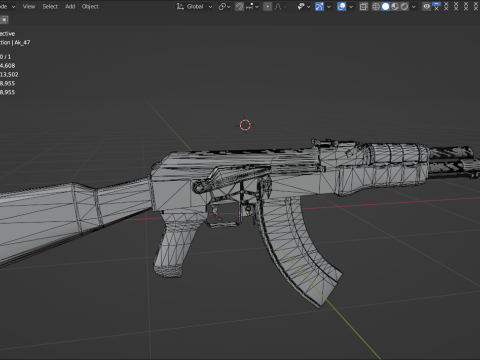The image size is (480, 360).
Task: Click the 13,502 statistics value
Action: pos(9,74)
